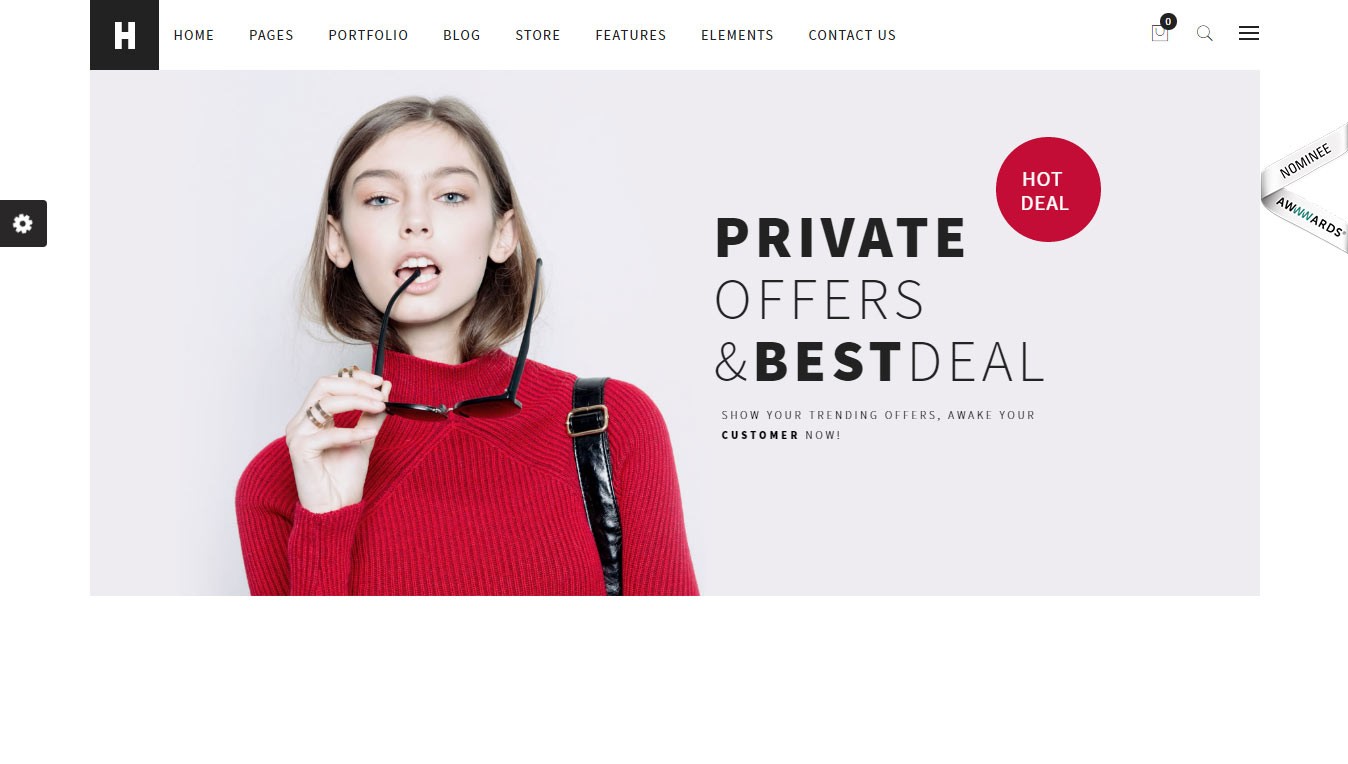Viewport: 1348px width, 764px height.
Task: Open the Store menu item
Action: [x=538, y=35]
